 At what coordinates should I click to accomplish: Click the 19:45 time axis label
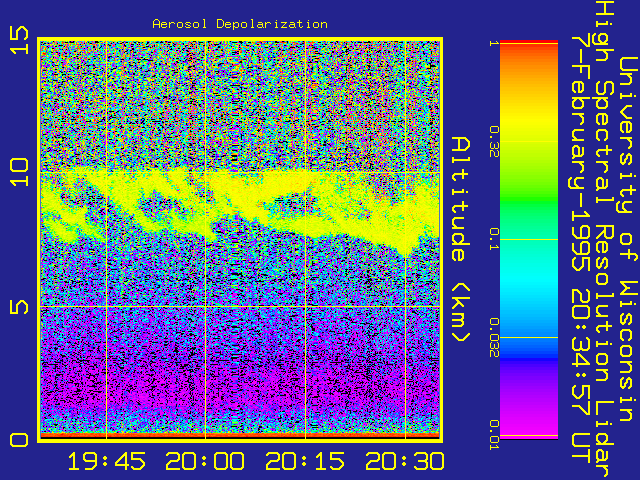click(107, 461)
